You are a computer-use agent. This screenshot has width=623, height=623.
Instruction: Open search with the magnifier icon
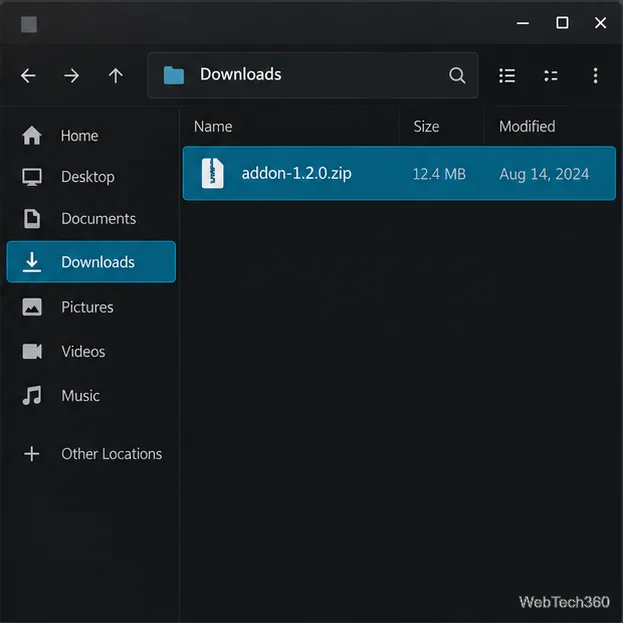click(457, 75)
